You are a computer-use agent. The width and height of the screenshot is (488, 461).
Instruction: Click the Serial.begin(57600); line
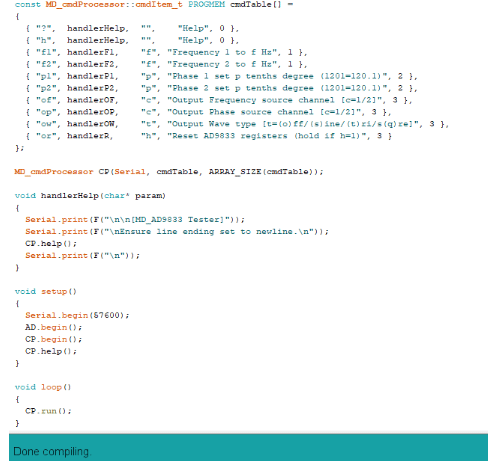coord(77,315)
